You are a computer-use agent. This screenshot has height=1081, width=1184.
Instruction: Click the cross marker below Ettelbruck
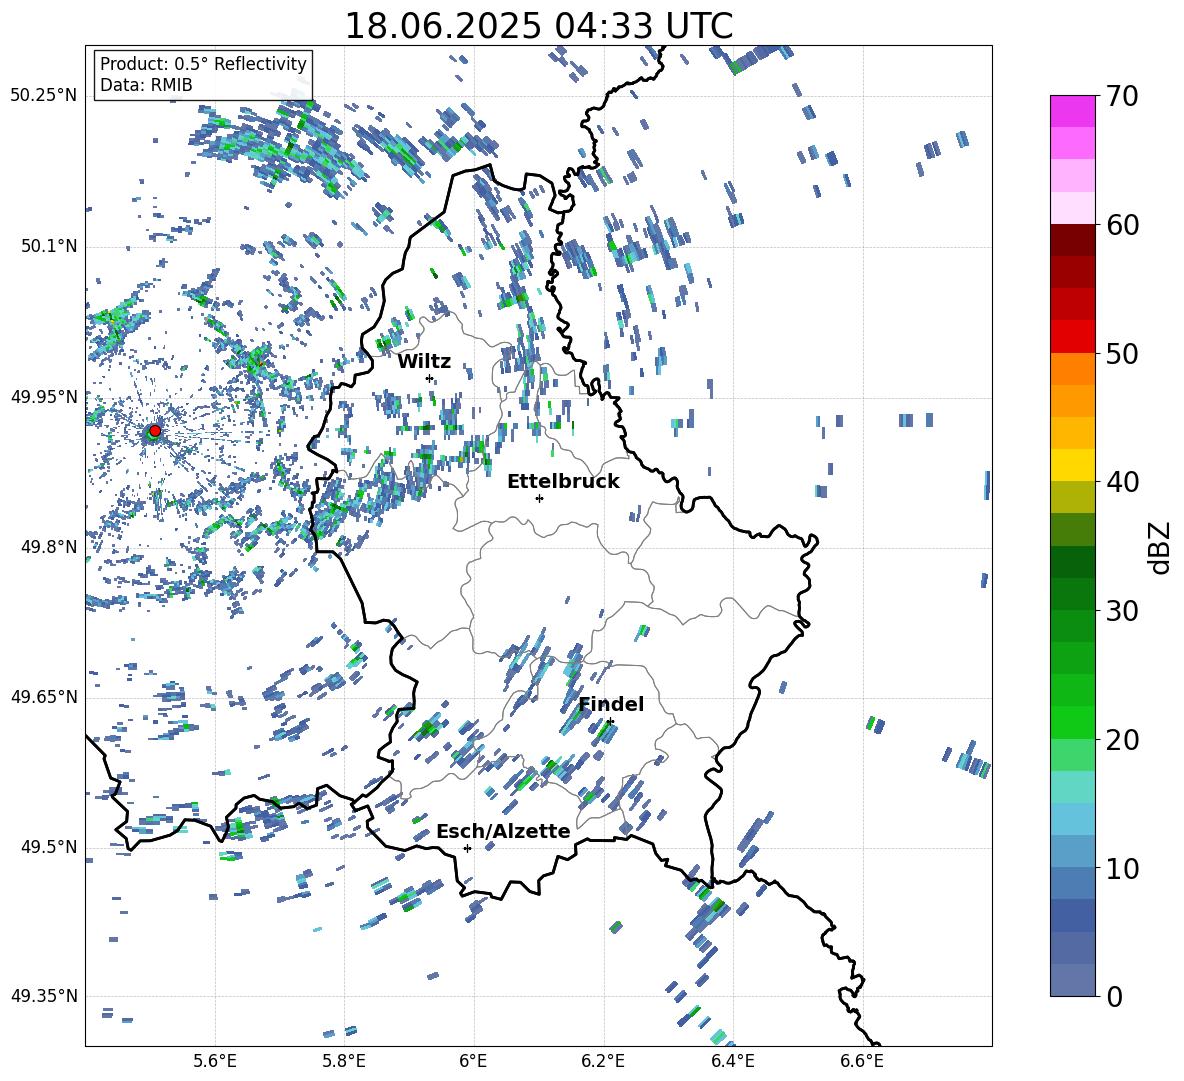tap(539, 498)
